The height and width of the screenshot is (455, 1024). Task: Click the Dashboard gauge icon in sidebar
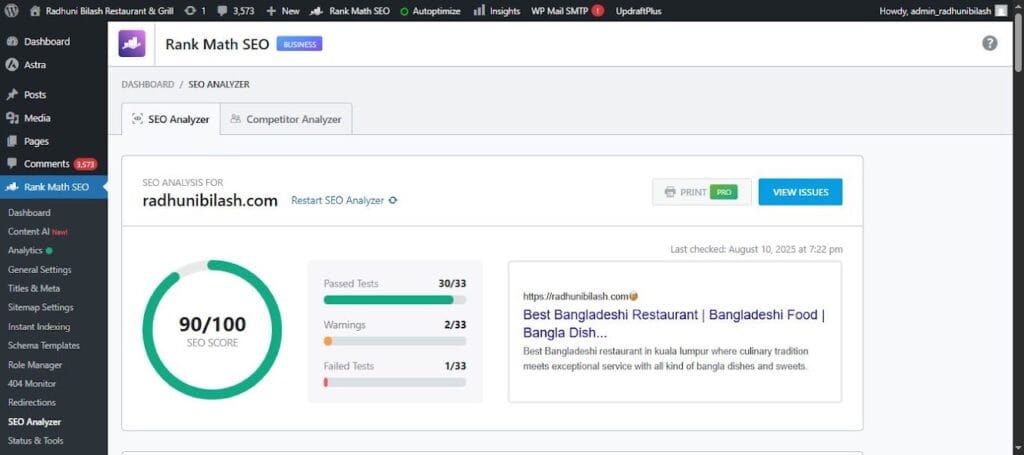pyautogui.click(x=12, y=41)
